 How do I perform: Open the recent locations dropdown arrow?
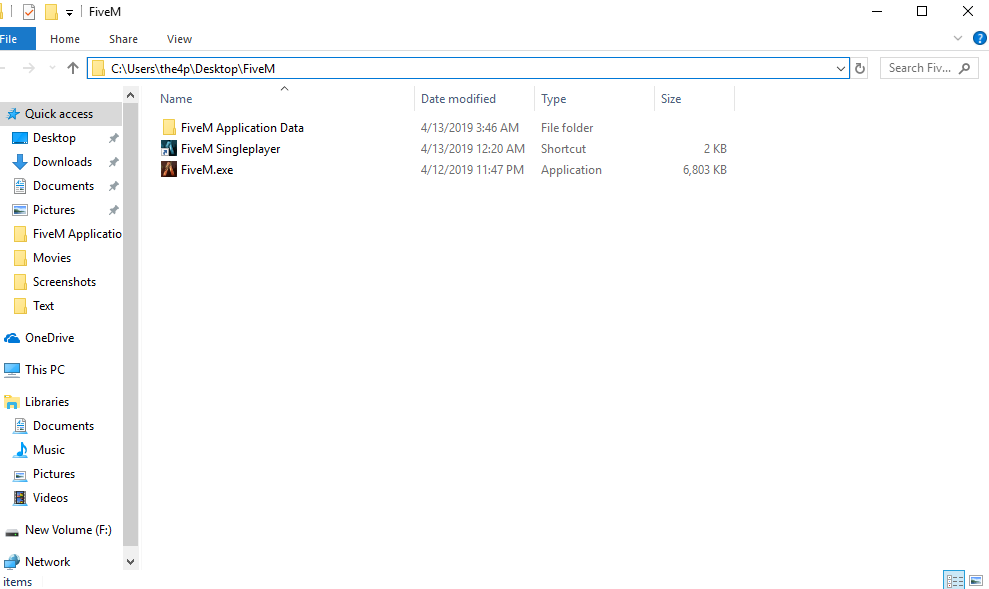click(x=52, y=68)
